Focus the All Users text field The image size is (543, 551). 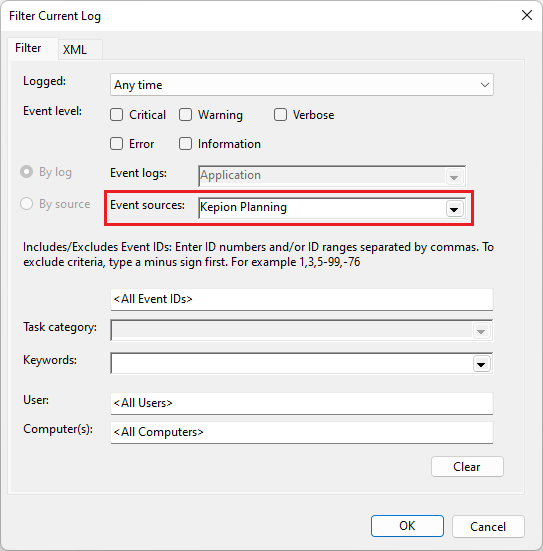coord(302,403)
